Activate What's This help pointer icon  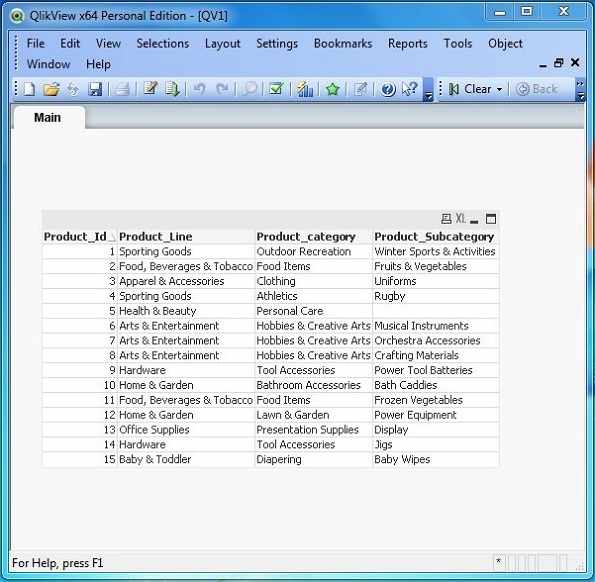410,89
